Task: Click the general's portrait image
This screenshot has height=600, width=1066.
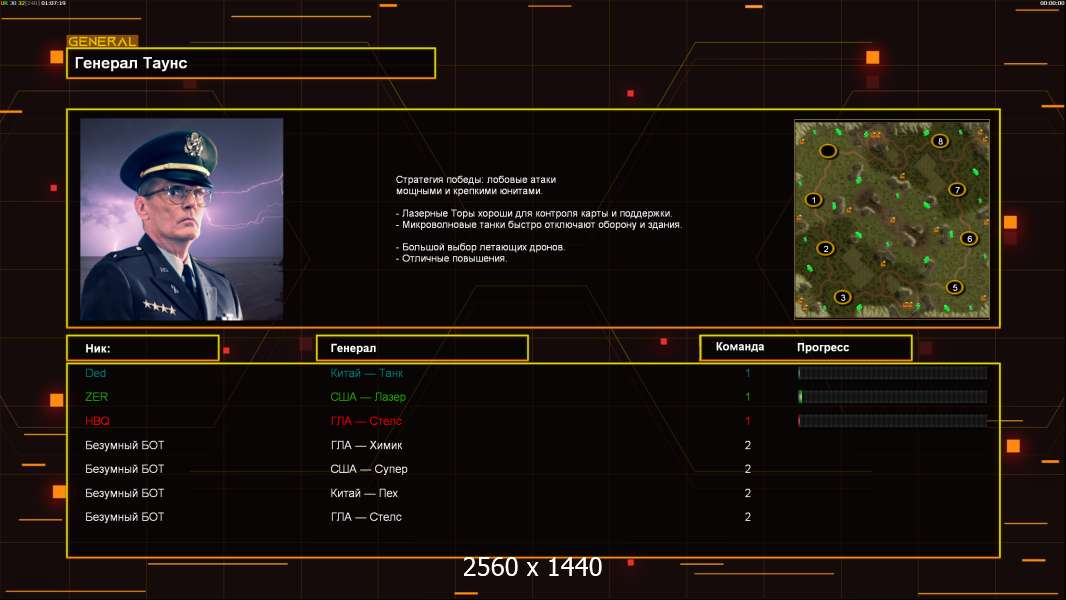Action: click(181, 219)
